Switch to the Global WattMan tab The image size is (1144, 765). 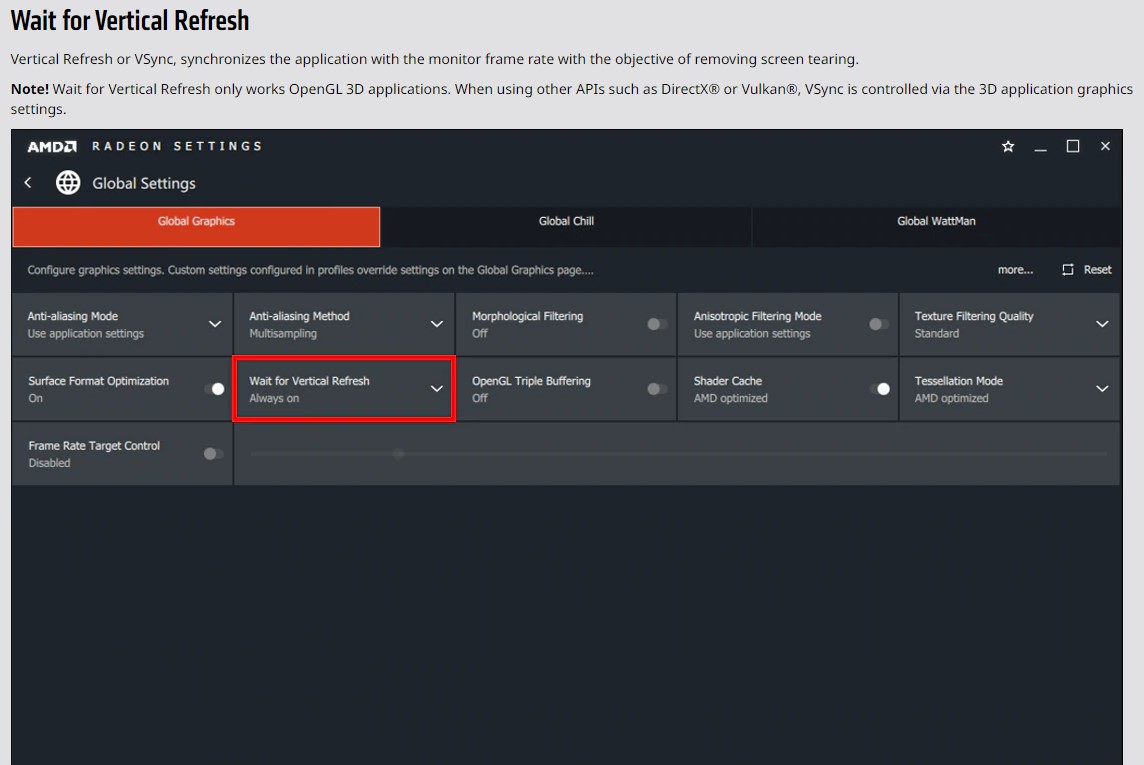pos(936,227)
